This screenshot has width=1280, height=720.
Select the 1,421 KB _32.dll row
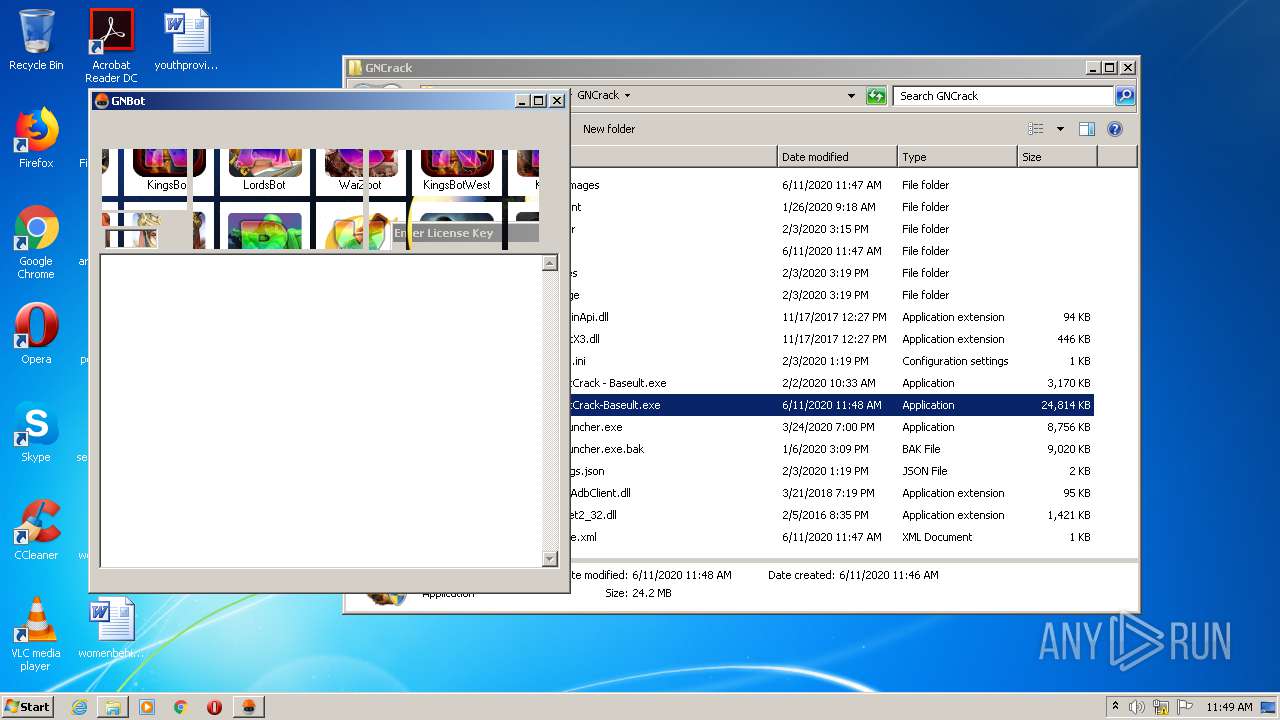coord(831,515)
